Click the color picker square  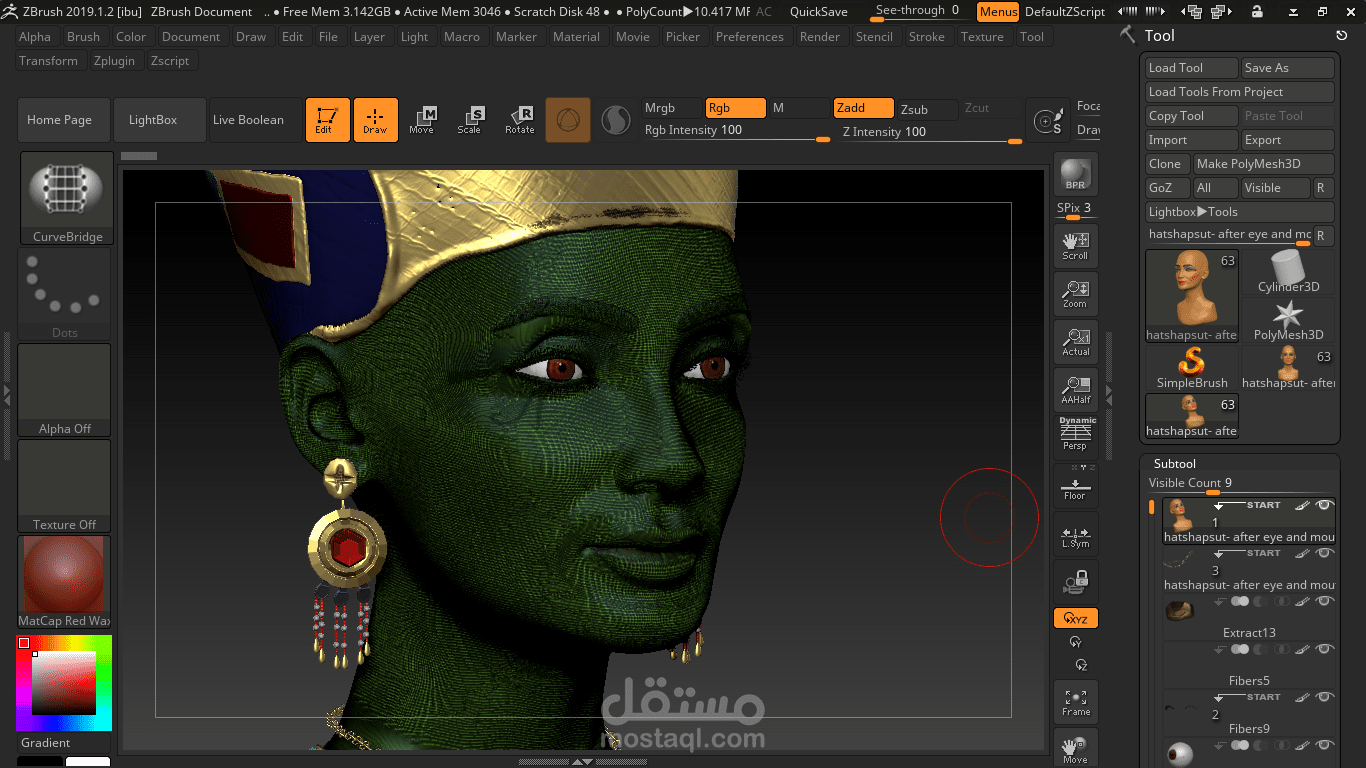64,683
